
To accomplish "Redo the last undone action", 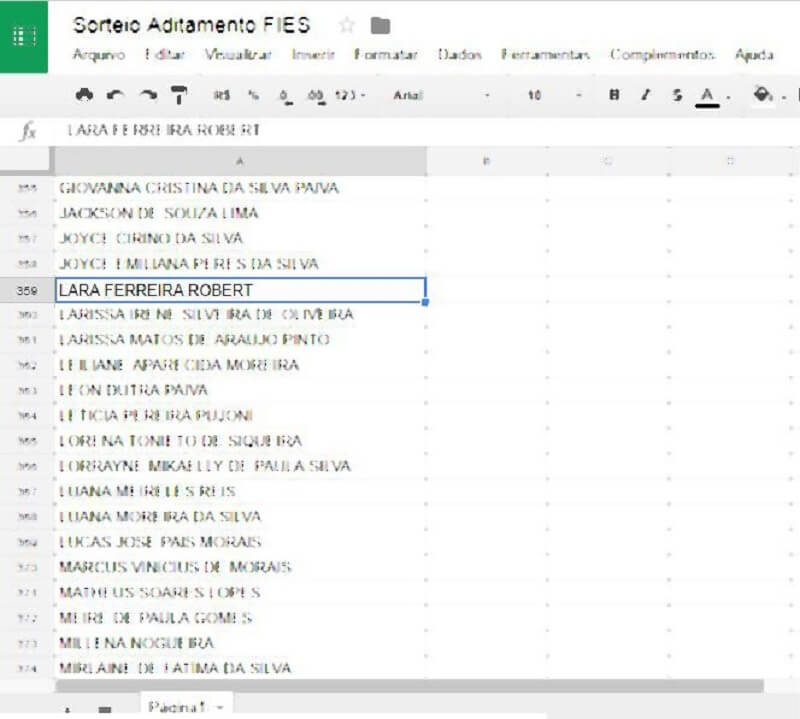I will click(148, 95).
